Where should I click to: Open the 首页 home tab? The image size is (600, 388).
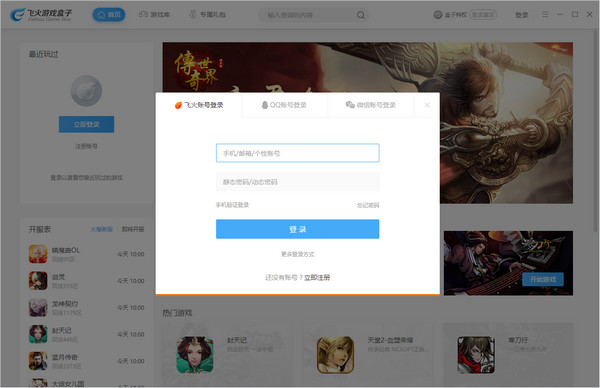(109, 15)
